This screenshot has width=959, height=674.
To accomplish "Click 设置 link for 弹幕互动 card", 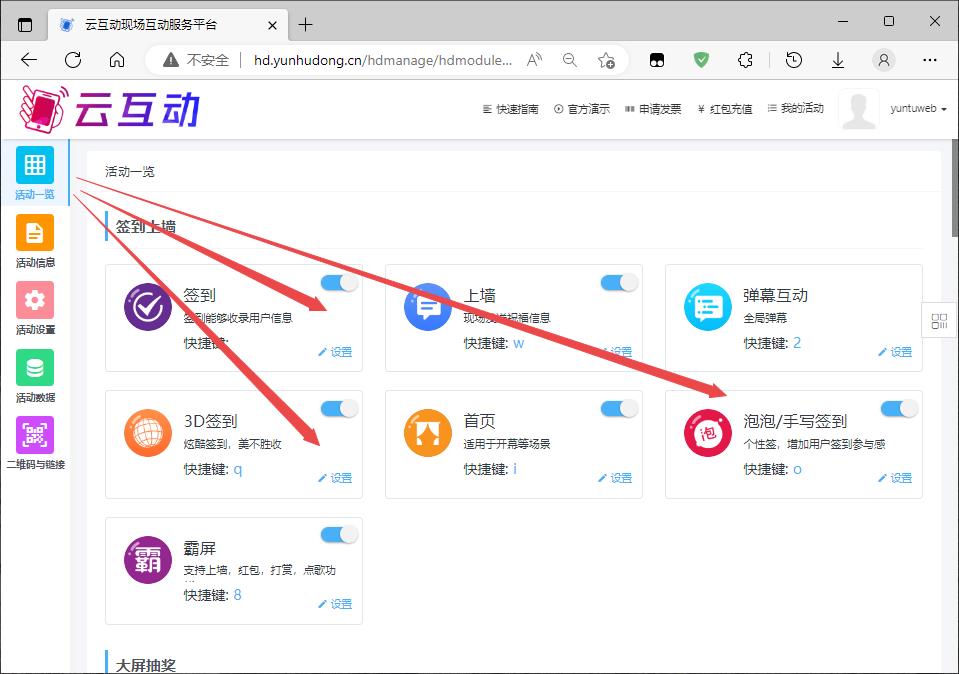I will click(895, 352).
